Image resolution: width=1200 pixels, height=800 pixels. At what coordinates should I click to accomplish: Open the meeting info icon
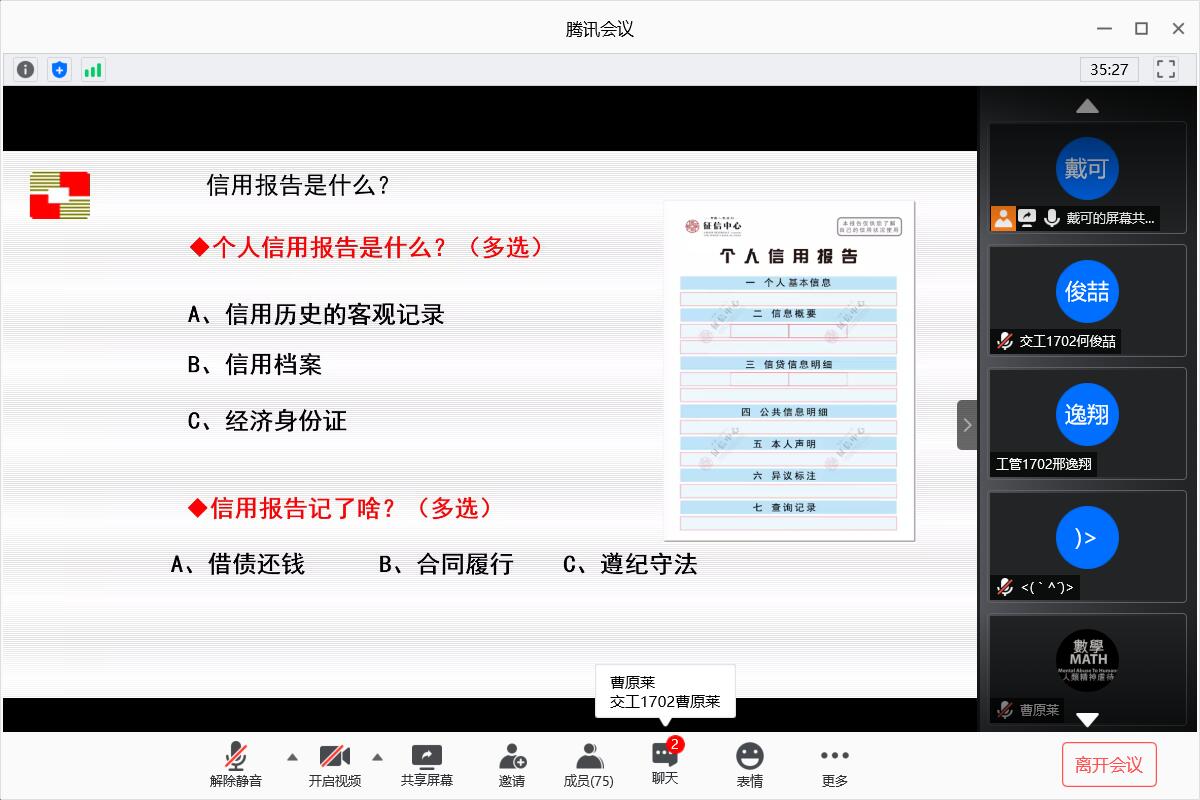pyautogui.click(x=26, y=69)
